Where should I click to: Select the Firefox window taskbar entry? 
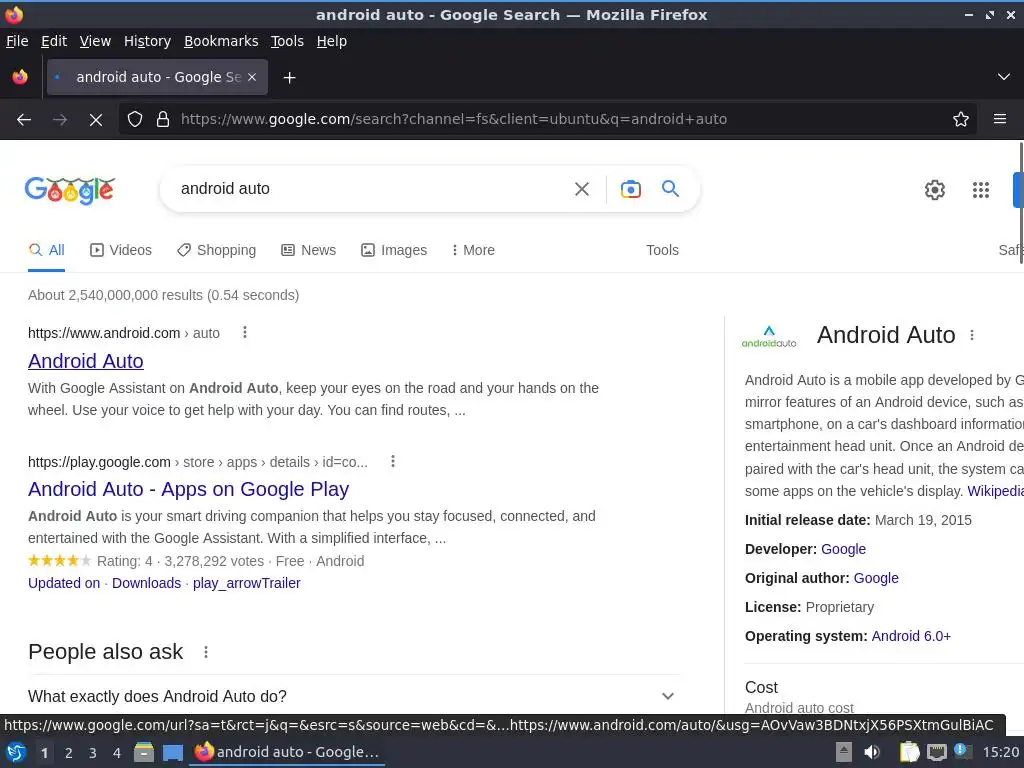[287, 752]
